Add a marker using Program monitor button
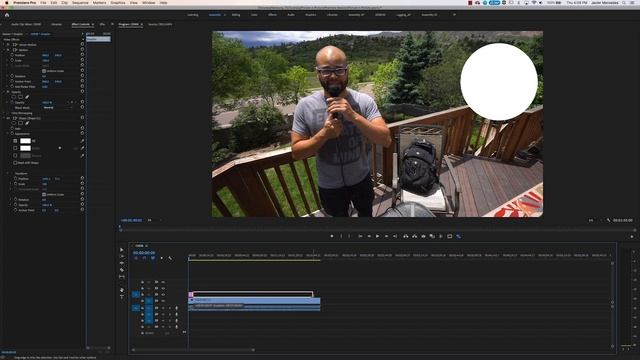The width and height of the screenshot is (640, 360). [x=332, y=236]
